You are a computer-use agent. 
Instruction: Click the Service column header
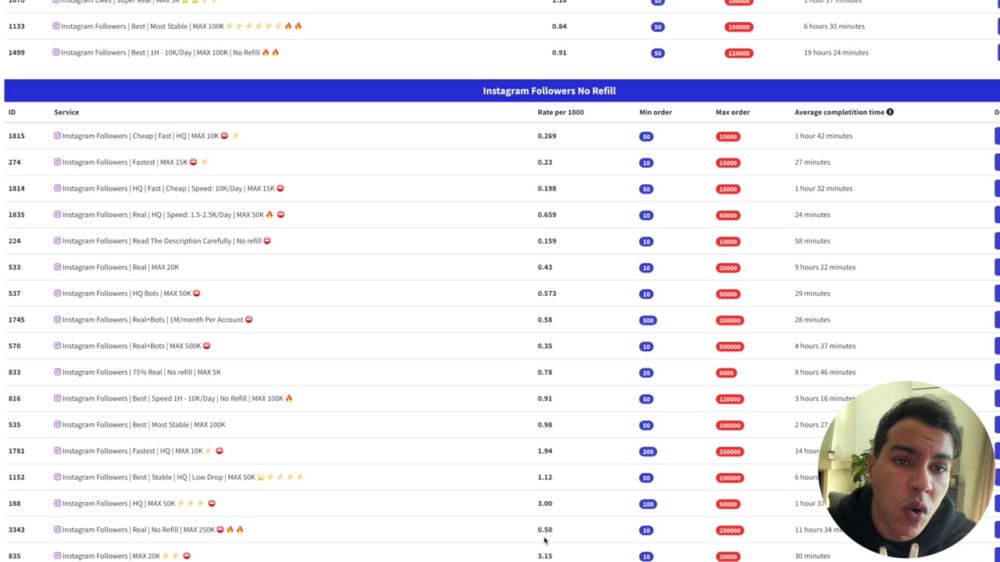click(x=66, y=112)
